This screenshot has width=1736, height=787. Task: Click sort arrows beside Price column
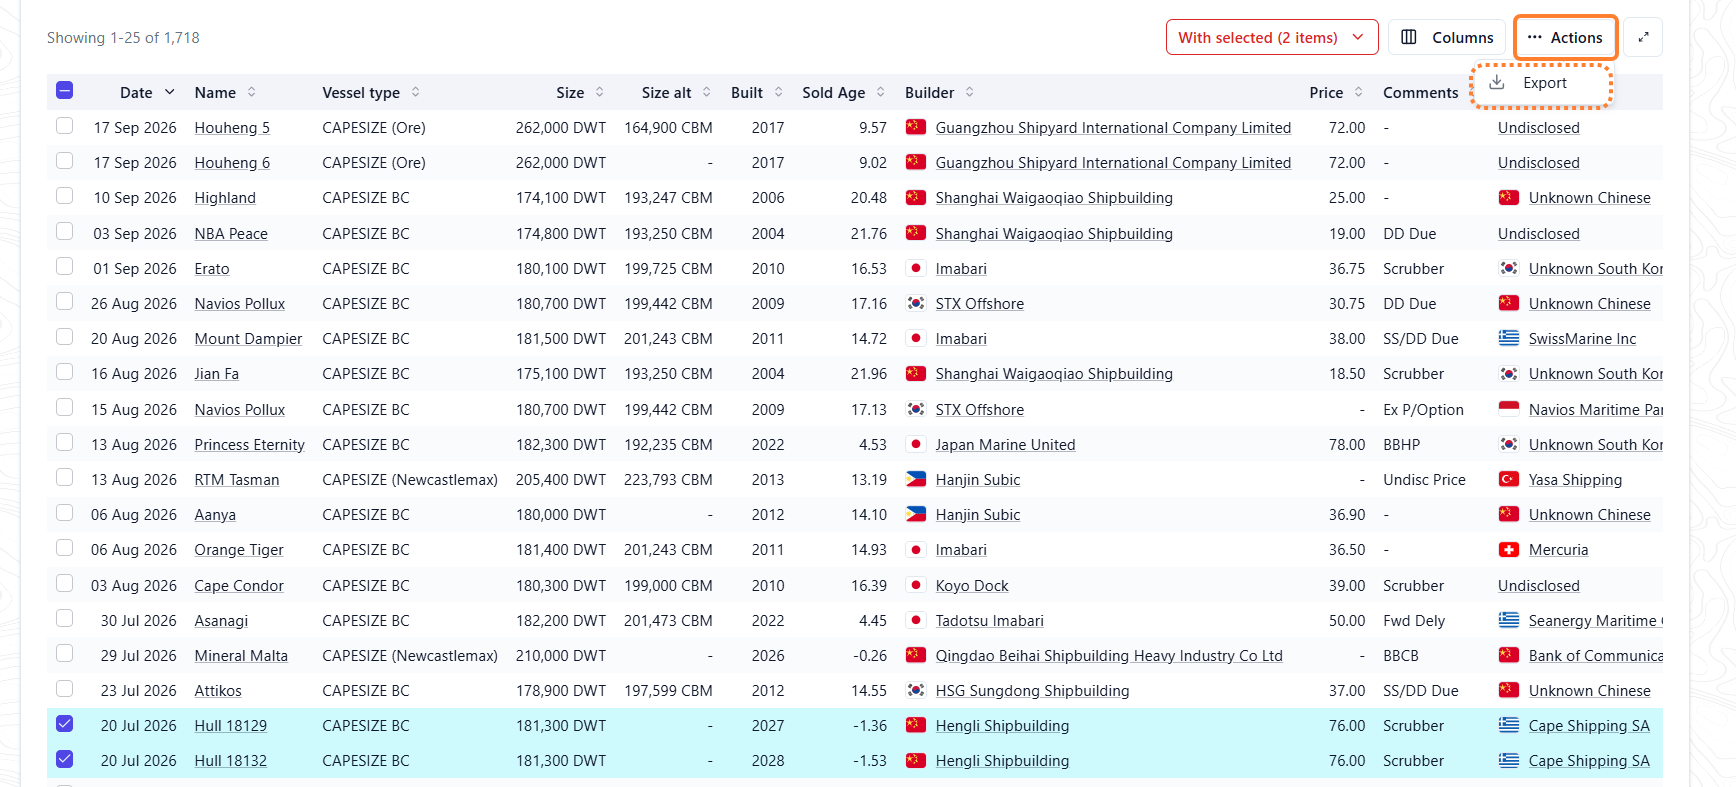coord(1359,92)
